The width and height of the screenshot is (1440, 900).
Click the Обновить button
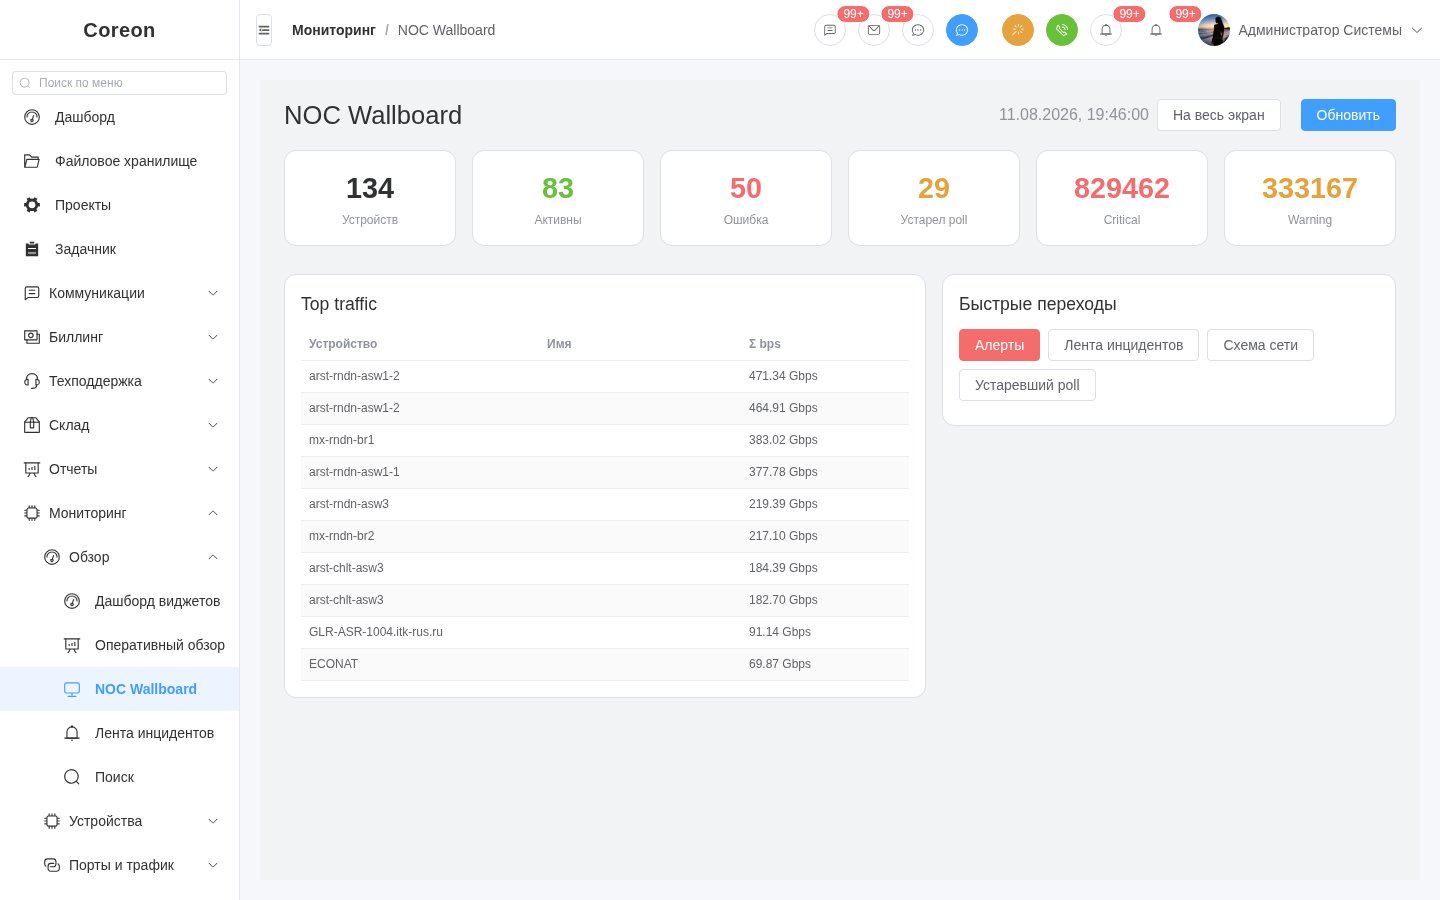(x=1348, y=115)
